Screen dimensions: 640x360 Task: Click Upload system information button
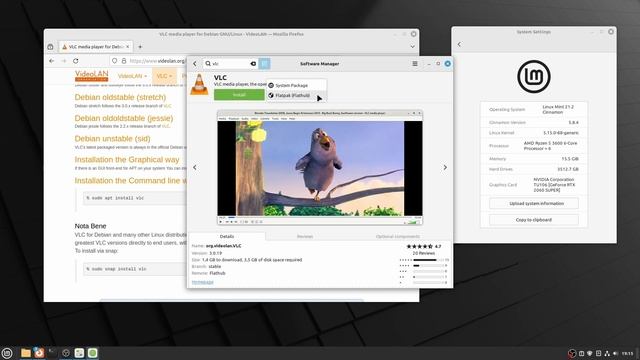coord(534,203)
